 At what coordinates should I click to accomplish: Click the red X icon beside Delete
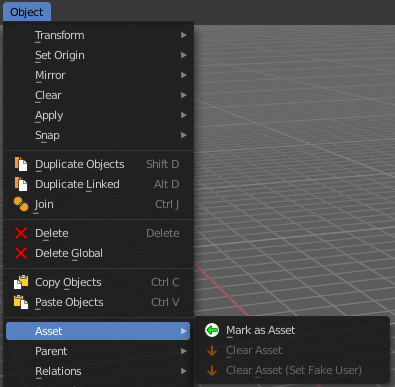21,233
